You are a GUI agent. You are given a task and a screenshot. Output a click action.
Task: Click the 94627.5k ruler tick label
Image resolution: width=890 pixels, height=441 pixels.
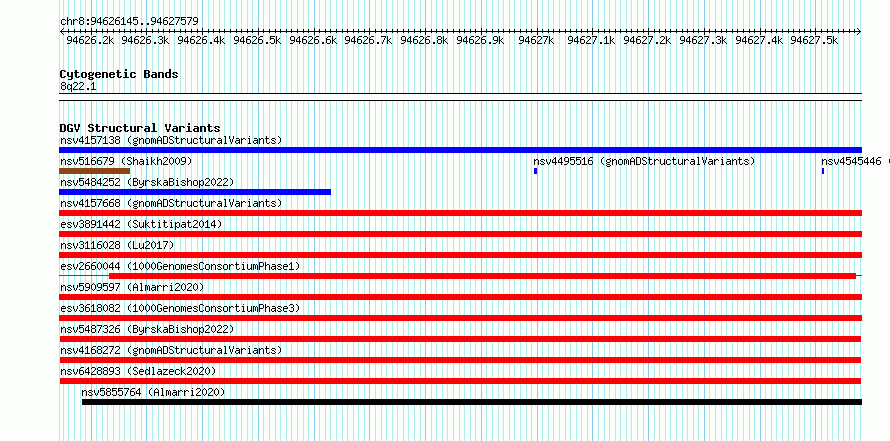(x=815, y=40)
